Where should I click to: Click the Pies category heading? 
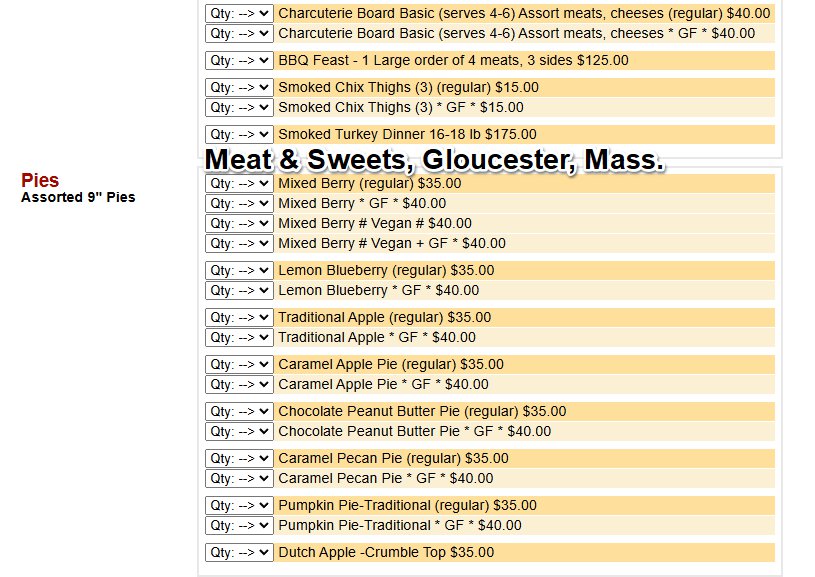pos(40,181)
